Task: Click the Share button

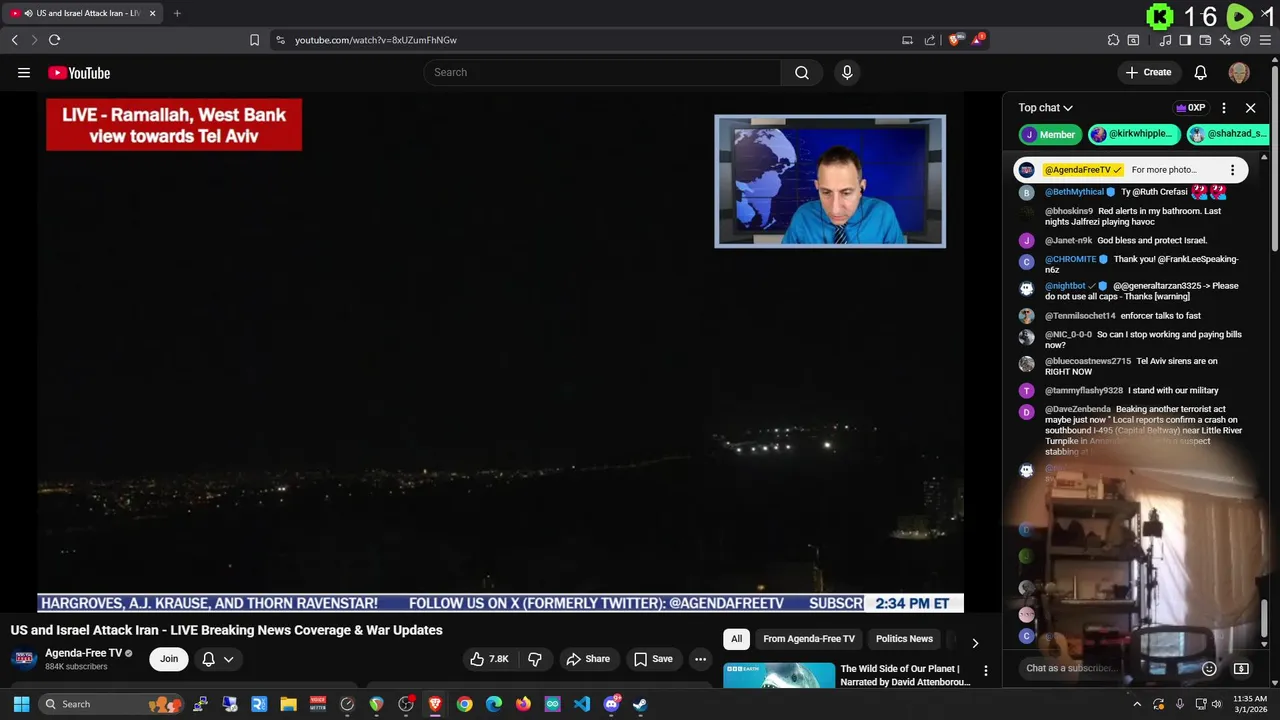Action: [x=588, y=659]
